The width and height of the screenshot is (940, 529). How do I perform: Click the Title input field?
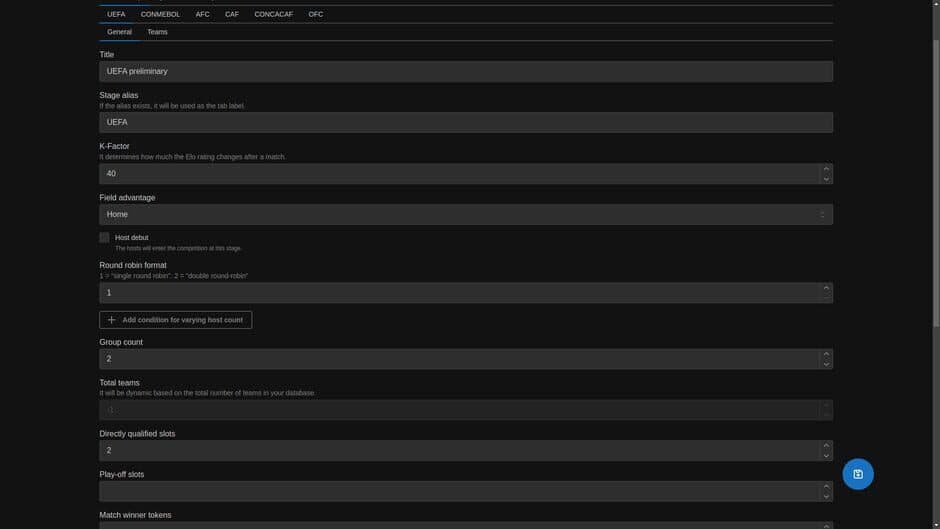[x=466, y=71]
